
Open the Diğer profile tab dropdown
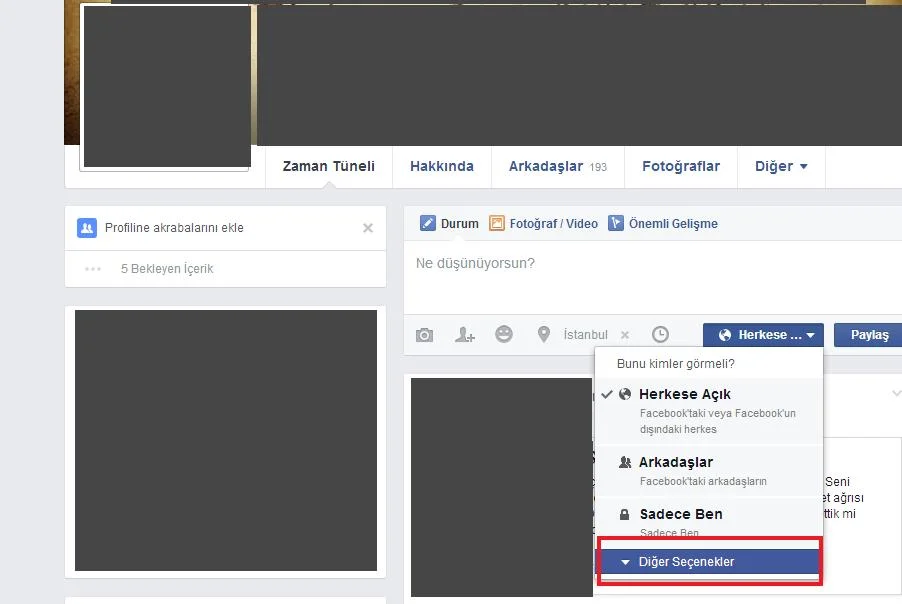[781, 167]
